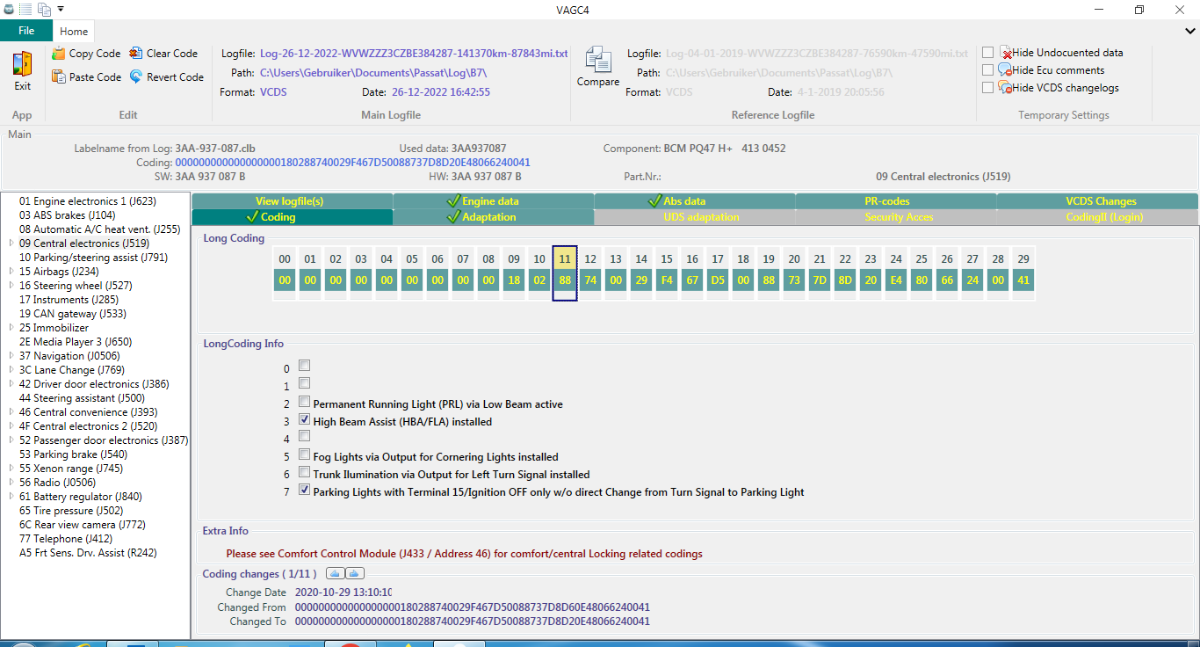The width and height of the screenshot is (1200, 647).
Task: Expand 37 Navigation tree node
Action: 11,356
